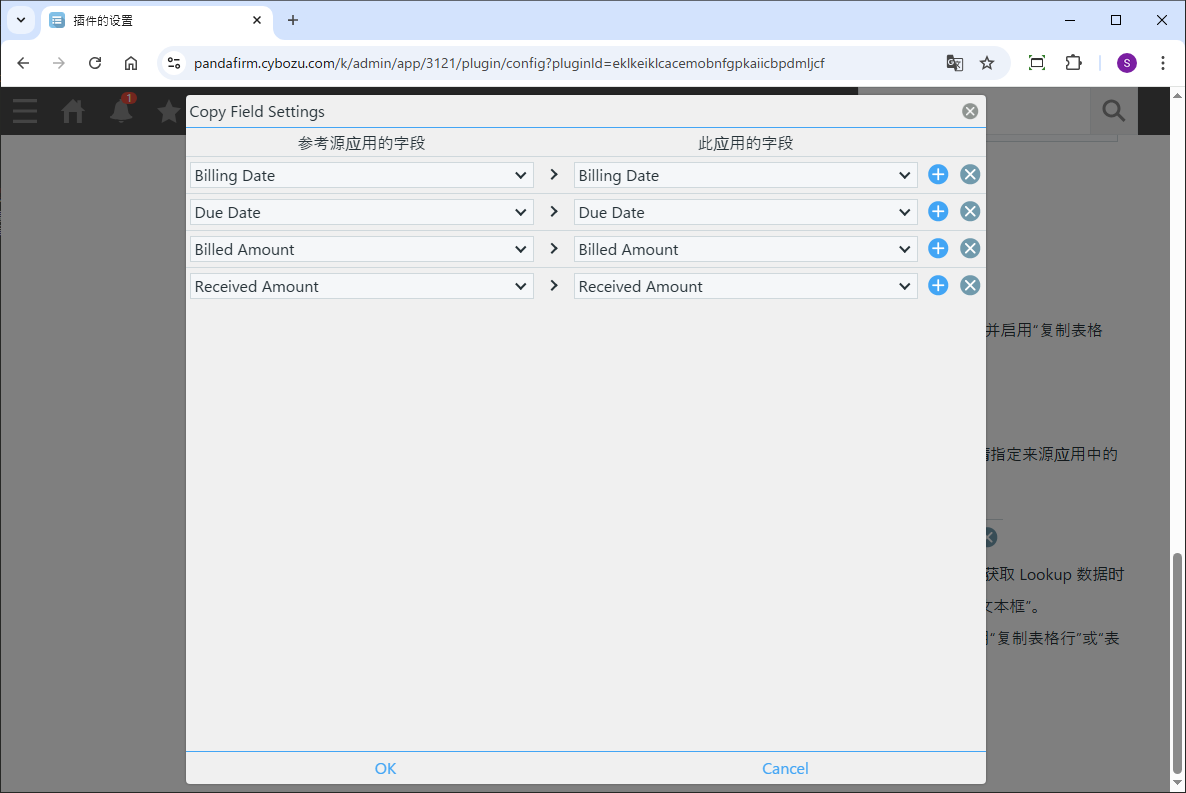
Task: Add a row after Billed Amount mapping
Action: pyautogui.click(x=938, y=249)
